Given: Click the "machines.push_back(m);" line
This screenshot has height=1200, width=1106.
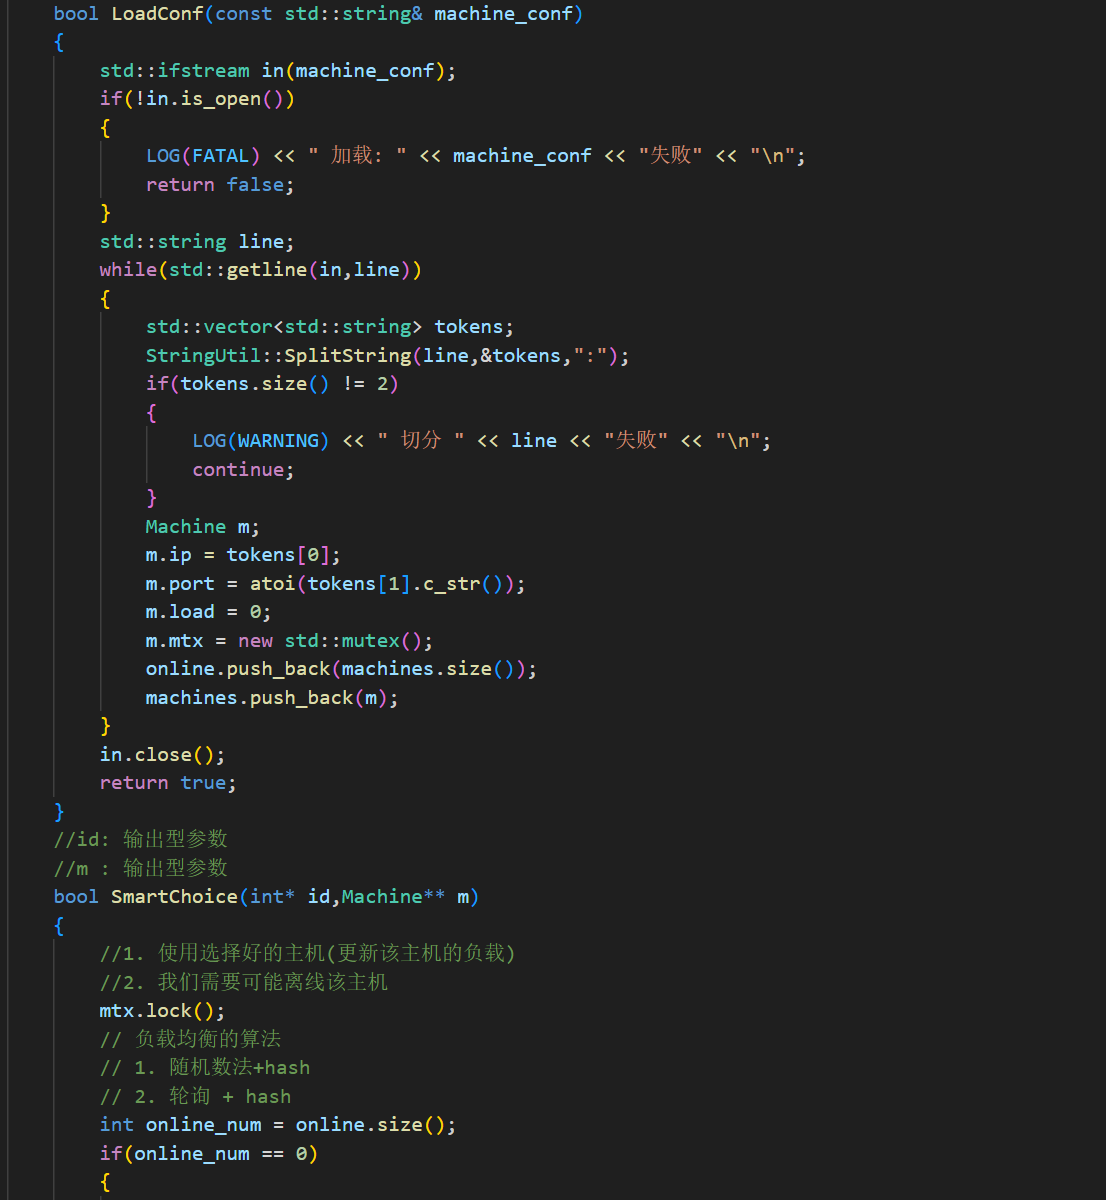Looking at the screenshot, I should pos(272,698).
